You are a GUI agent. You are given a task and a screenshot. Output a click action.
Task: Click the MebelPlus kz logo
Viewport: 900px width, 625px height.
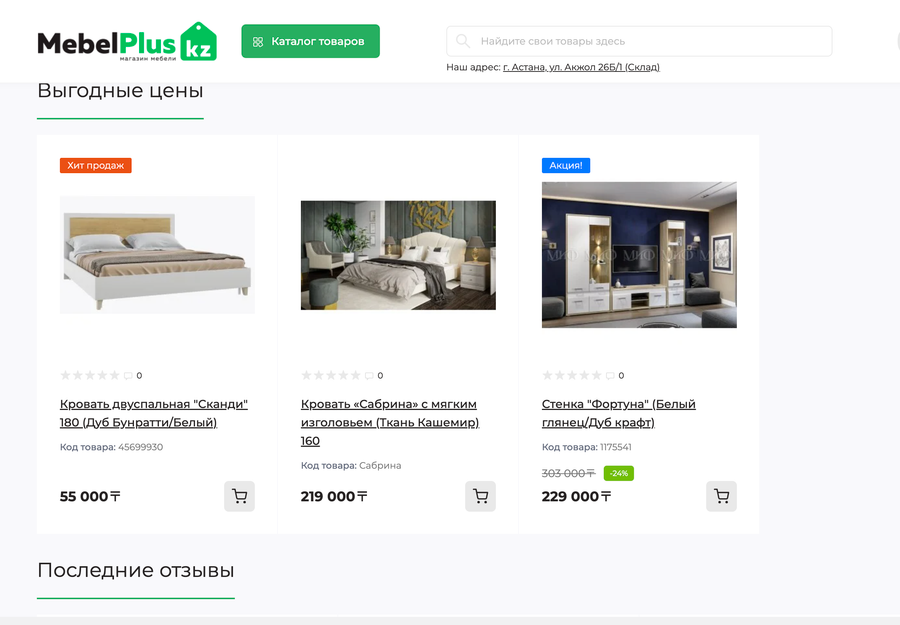(127, 41)
